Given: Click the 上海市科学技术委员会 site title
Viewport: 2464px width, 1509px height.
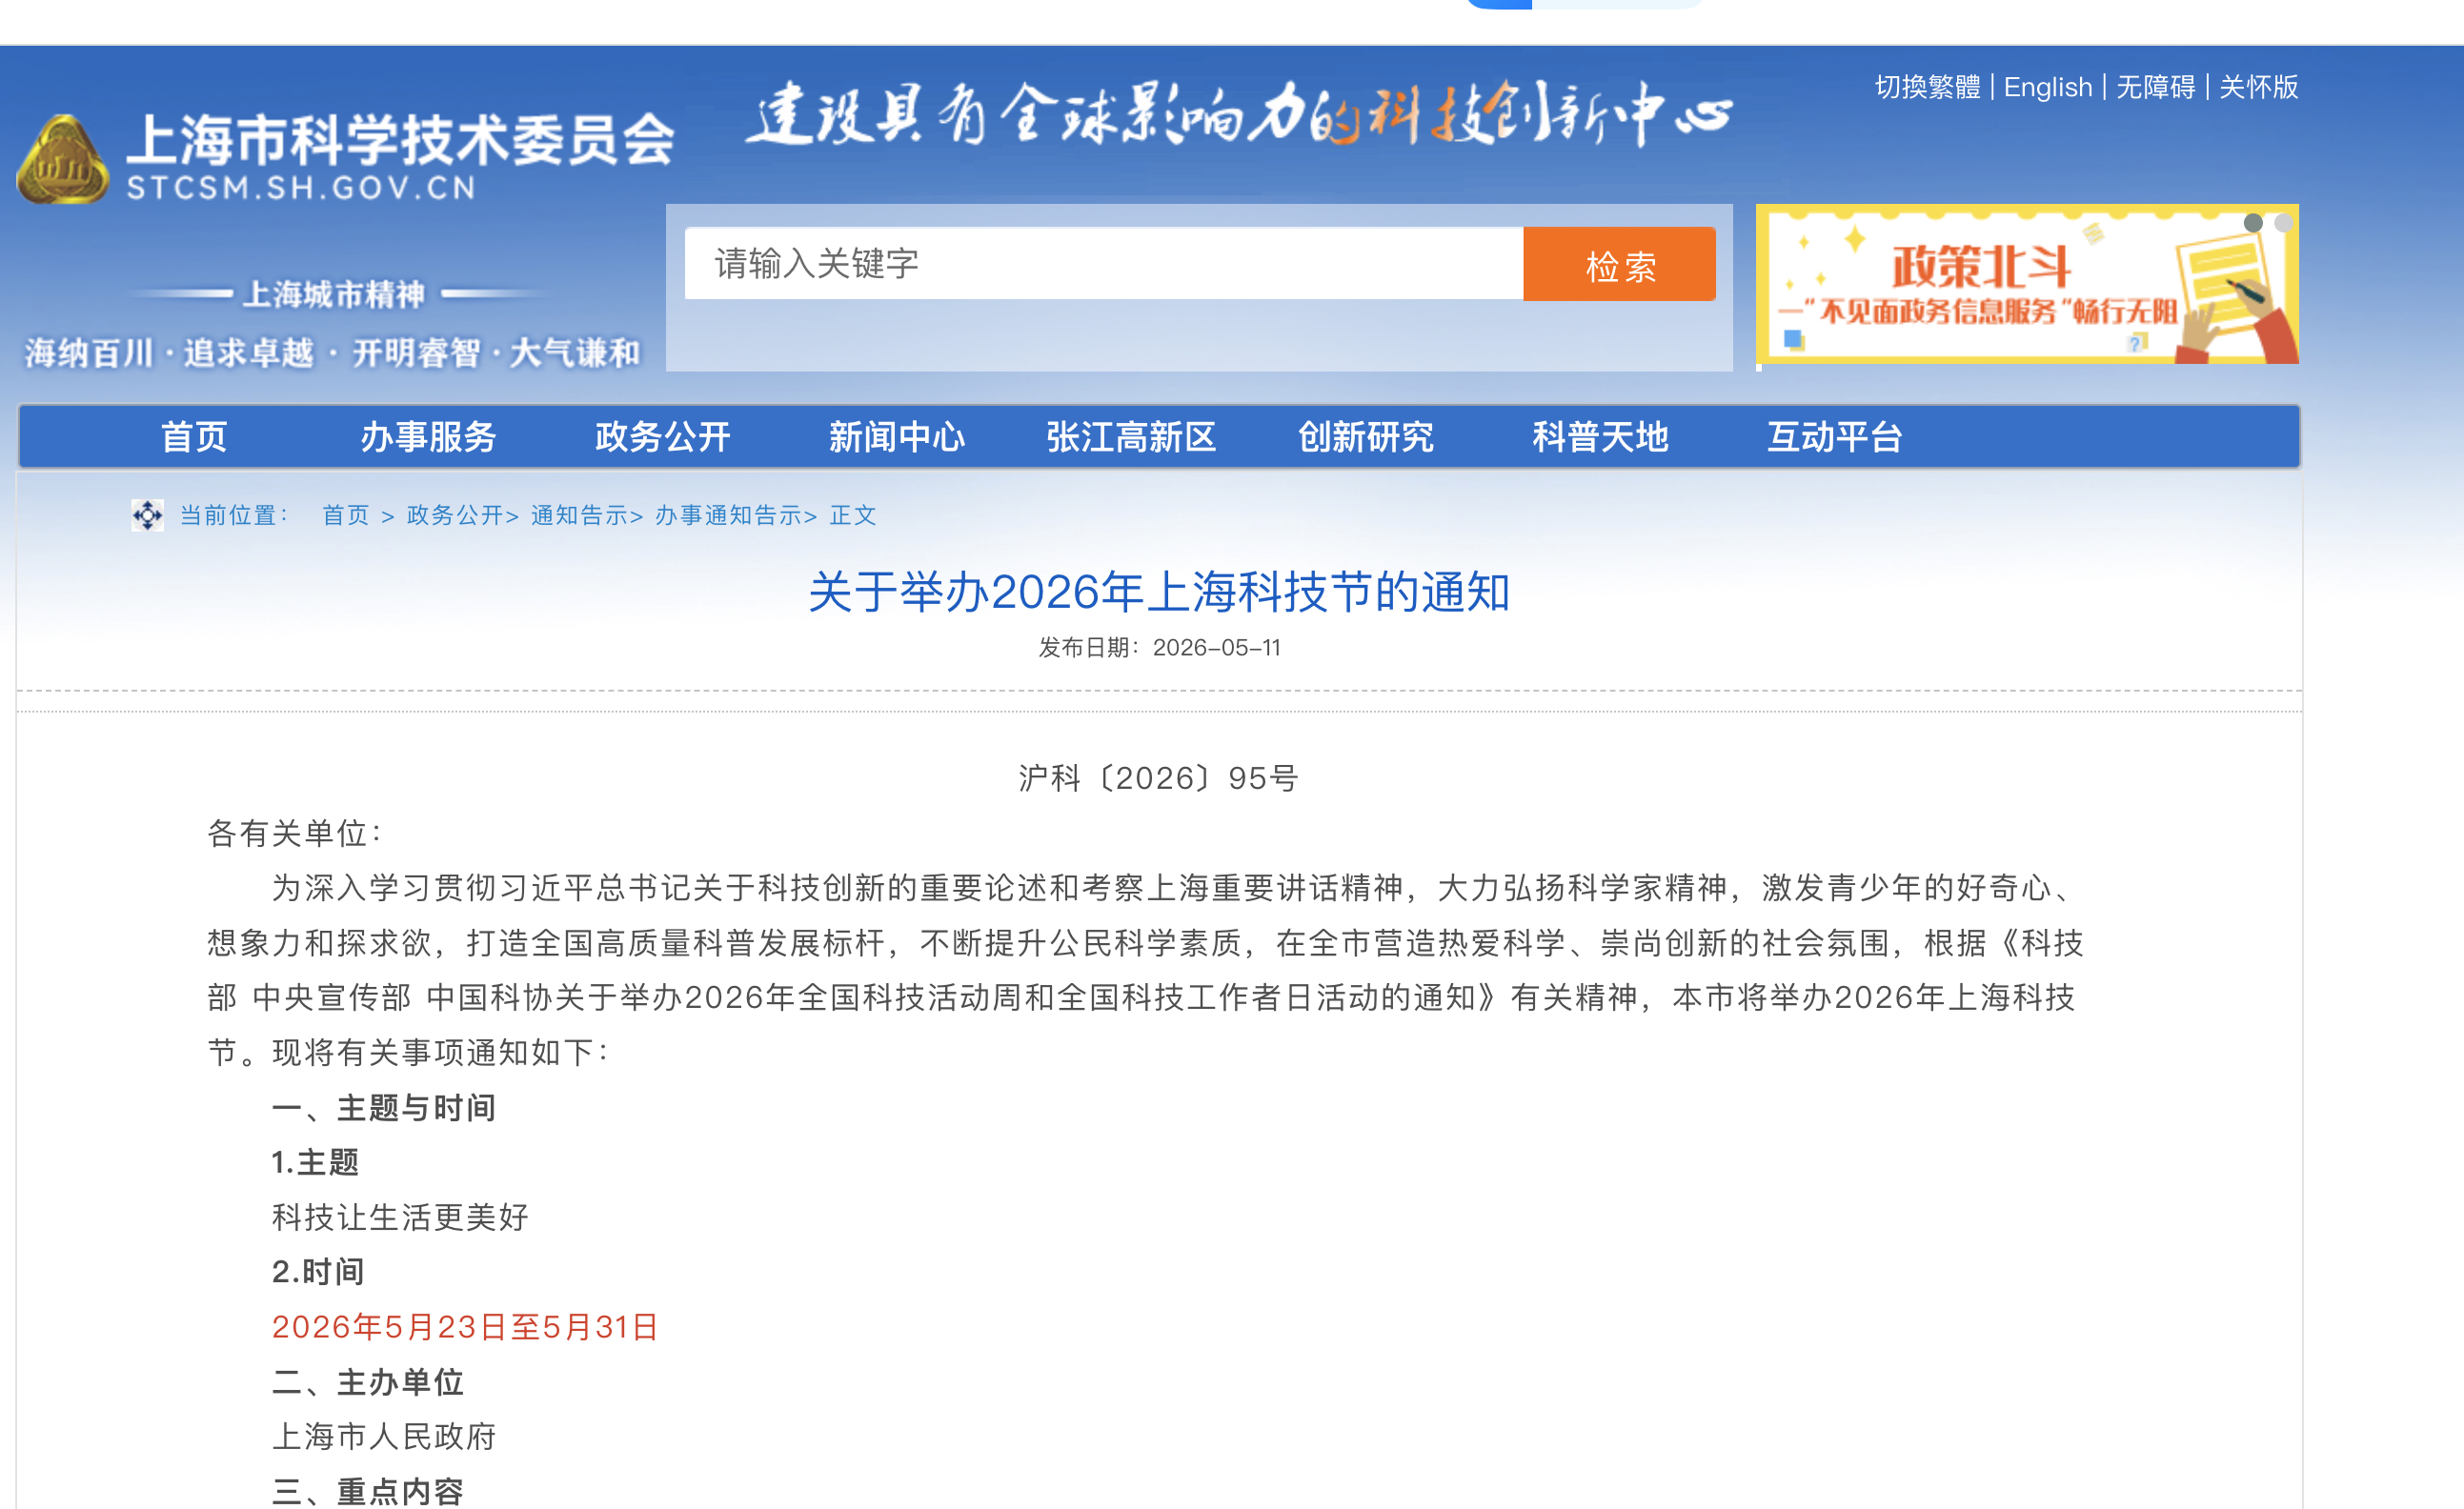Looking at the screenshot, I should pyautogui.click(x=400, y=139).
